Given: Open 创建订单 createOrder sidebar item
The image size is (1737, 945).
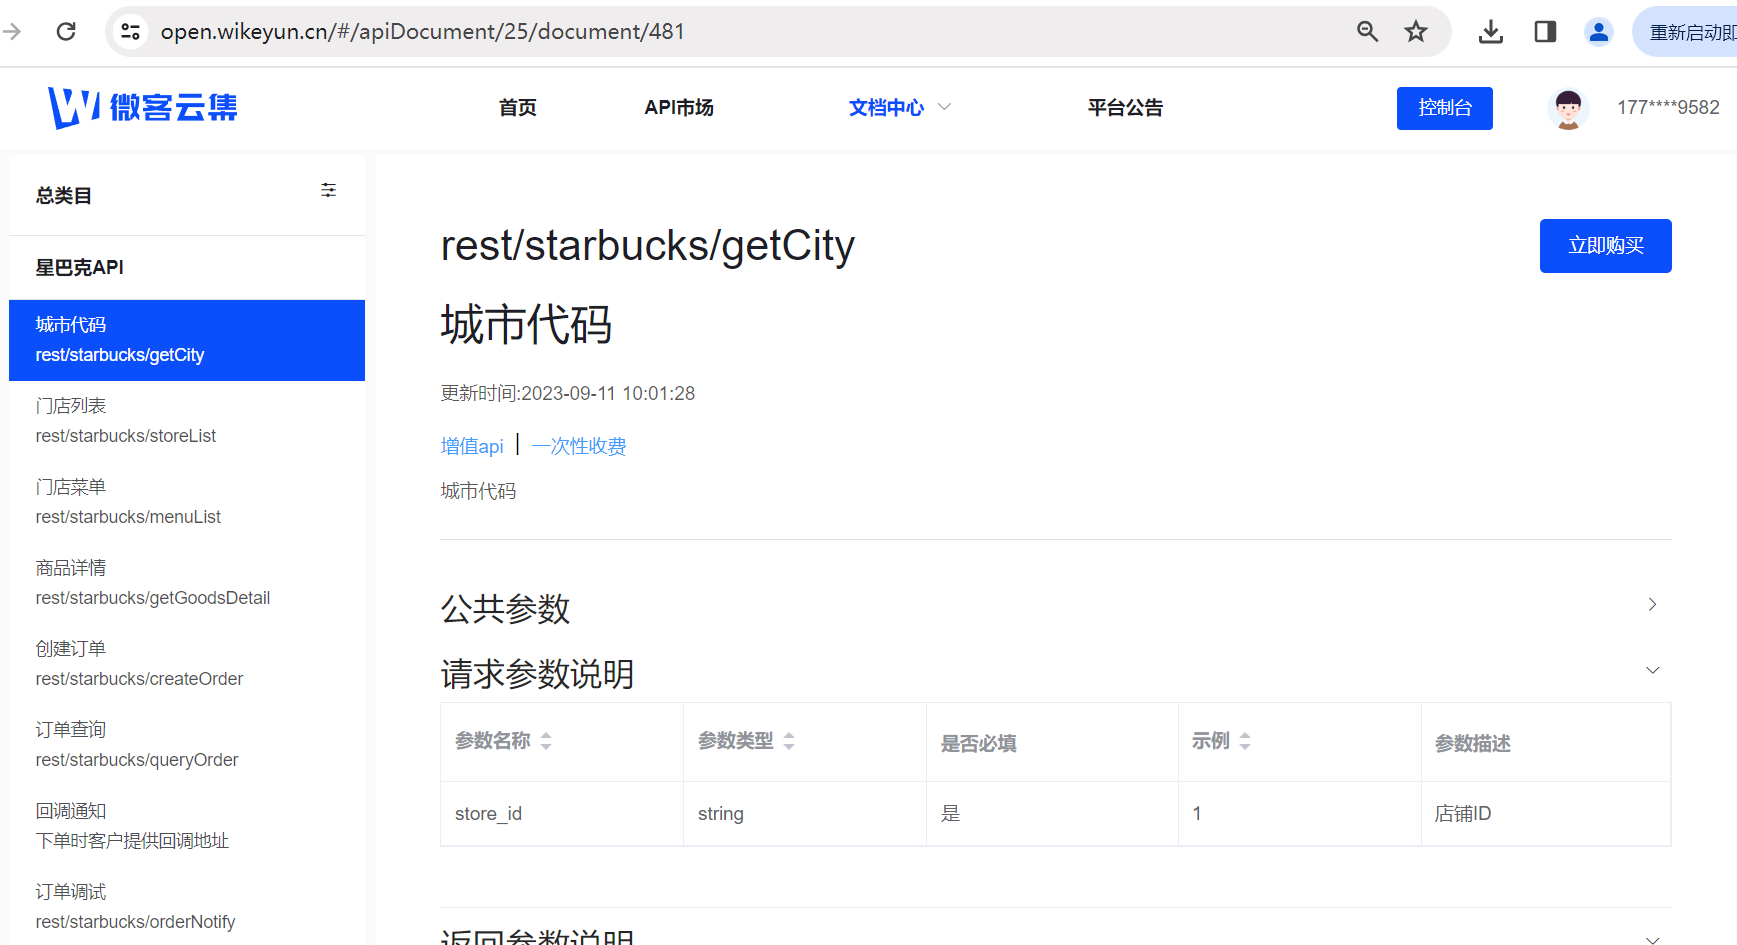Looking at the screenshot, I should tap(187, 664).
